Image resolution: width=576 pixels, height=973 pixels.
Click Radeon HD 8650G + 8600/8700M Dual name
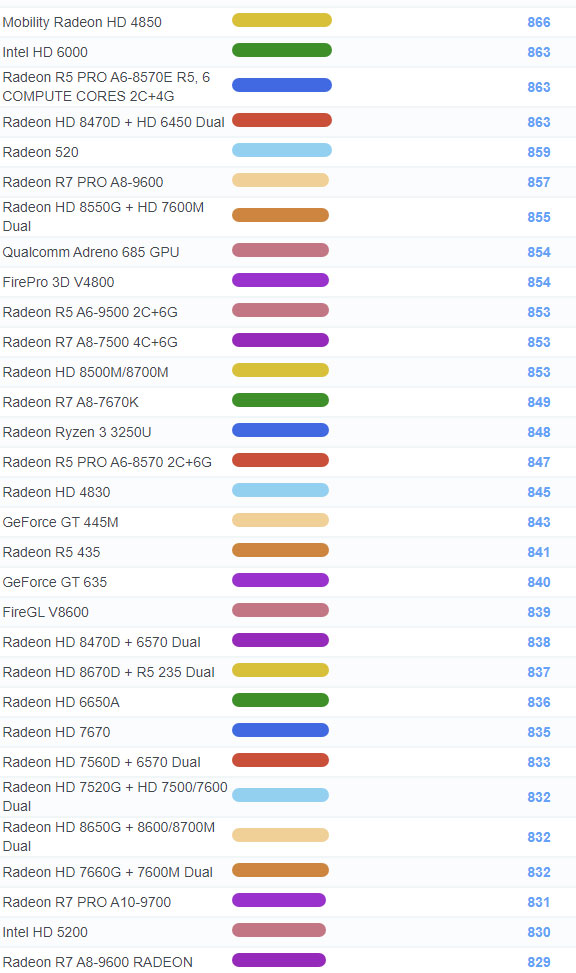click(x=109, y=836)
